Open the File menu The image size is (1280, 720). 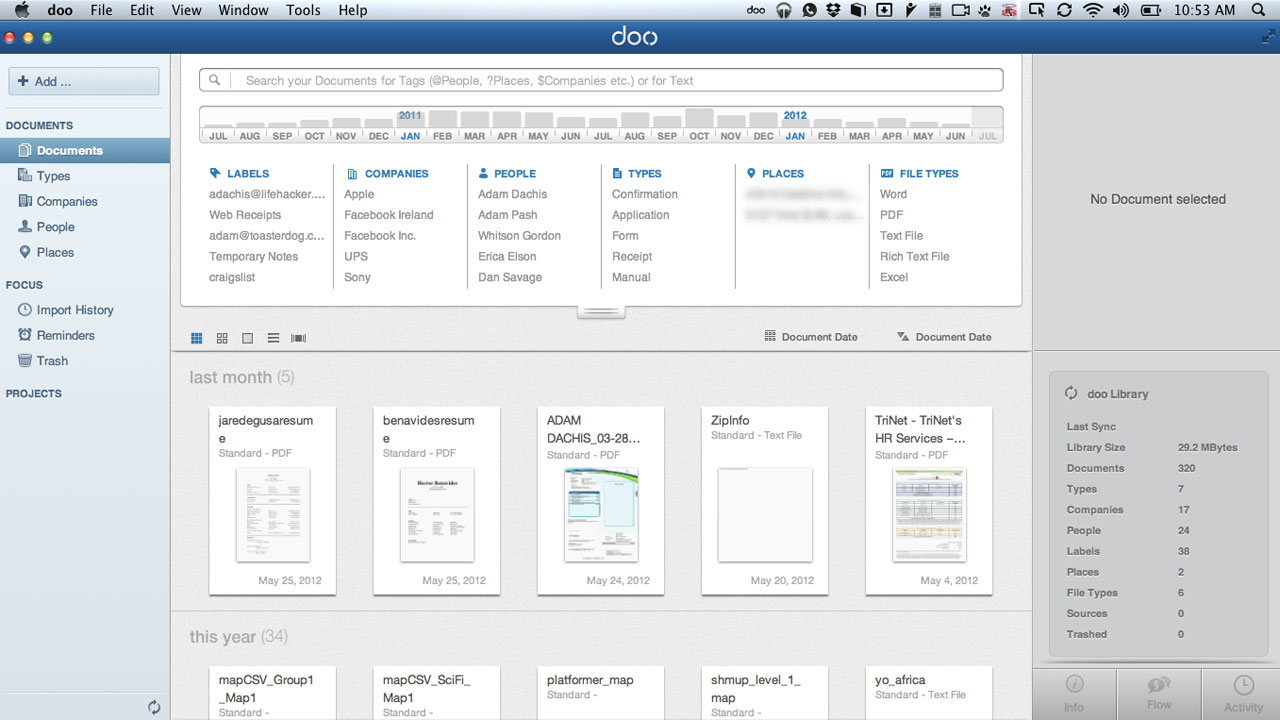(x=101, y=10)
